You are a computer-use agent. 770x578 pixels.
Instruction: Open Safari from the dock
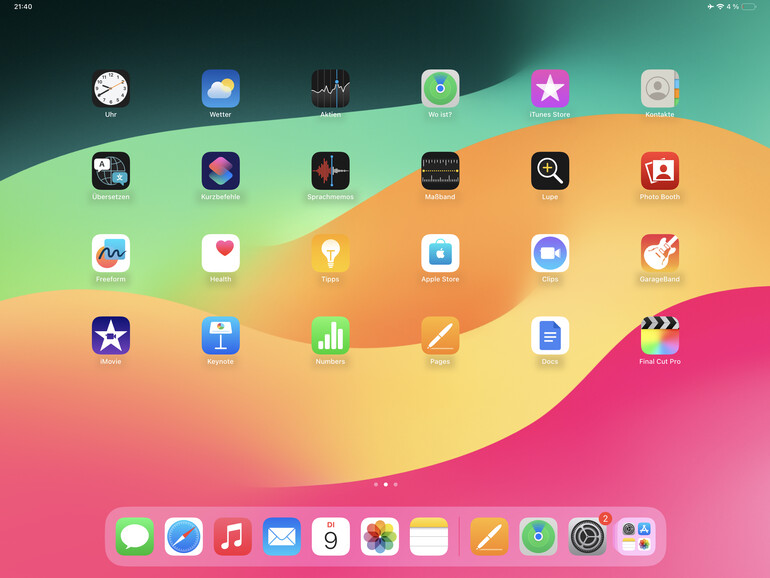click(x=184, y=536)
